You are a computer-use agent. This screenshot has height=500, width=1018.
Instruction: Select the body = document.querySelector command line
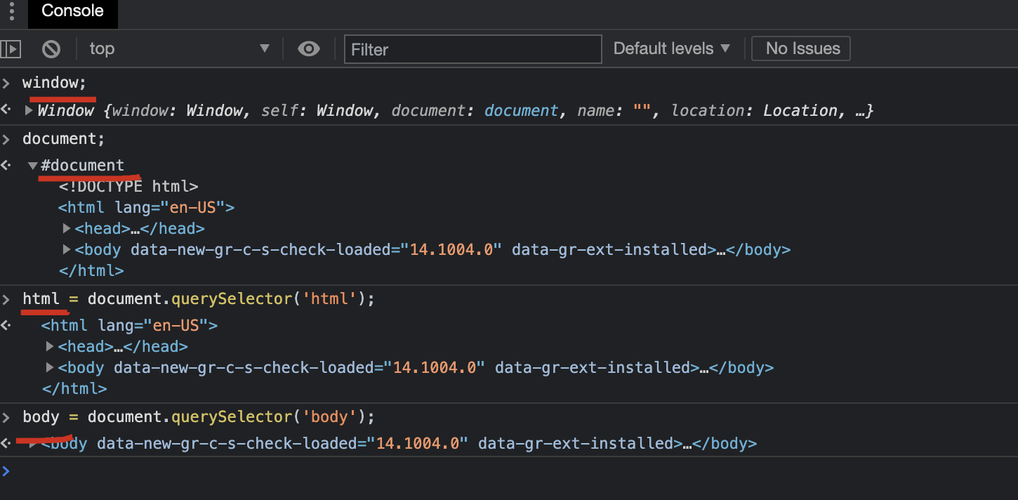tap(199, 416)
